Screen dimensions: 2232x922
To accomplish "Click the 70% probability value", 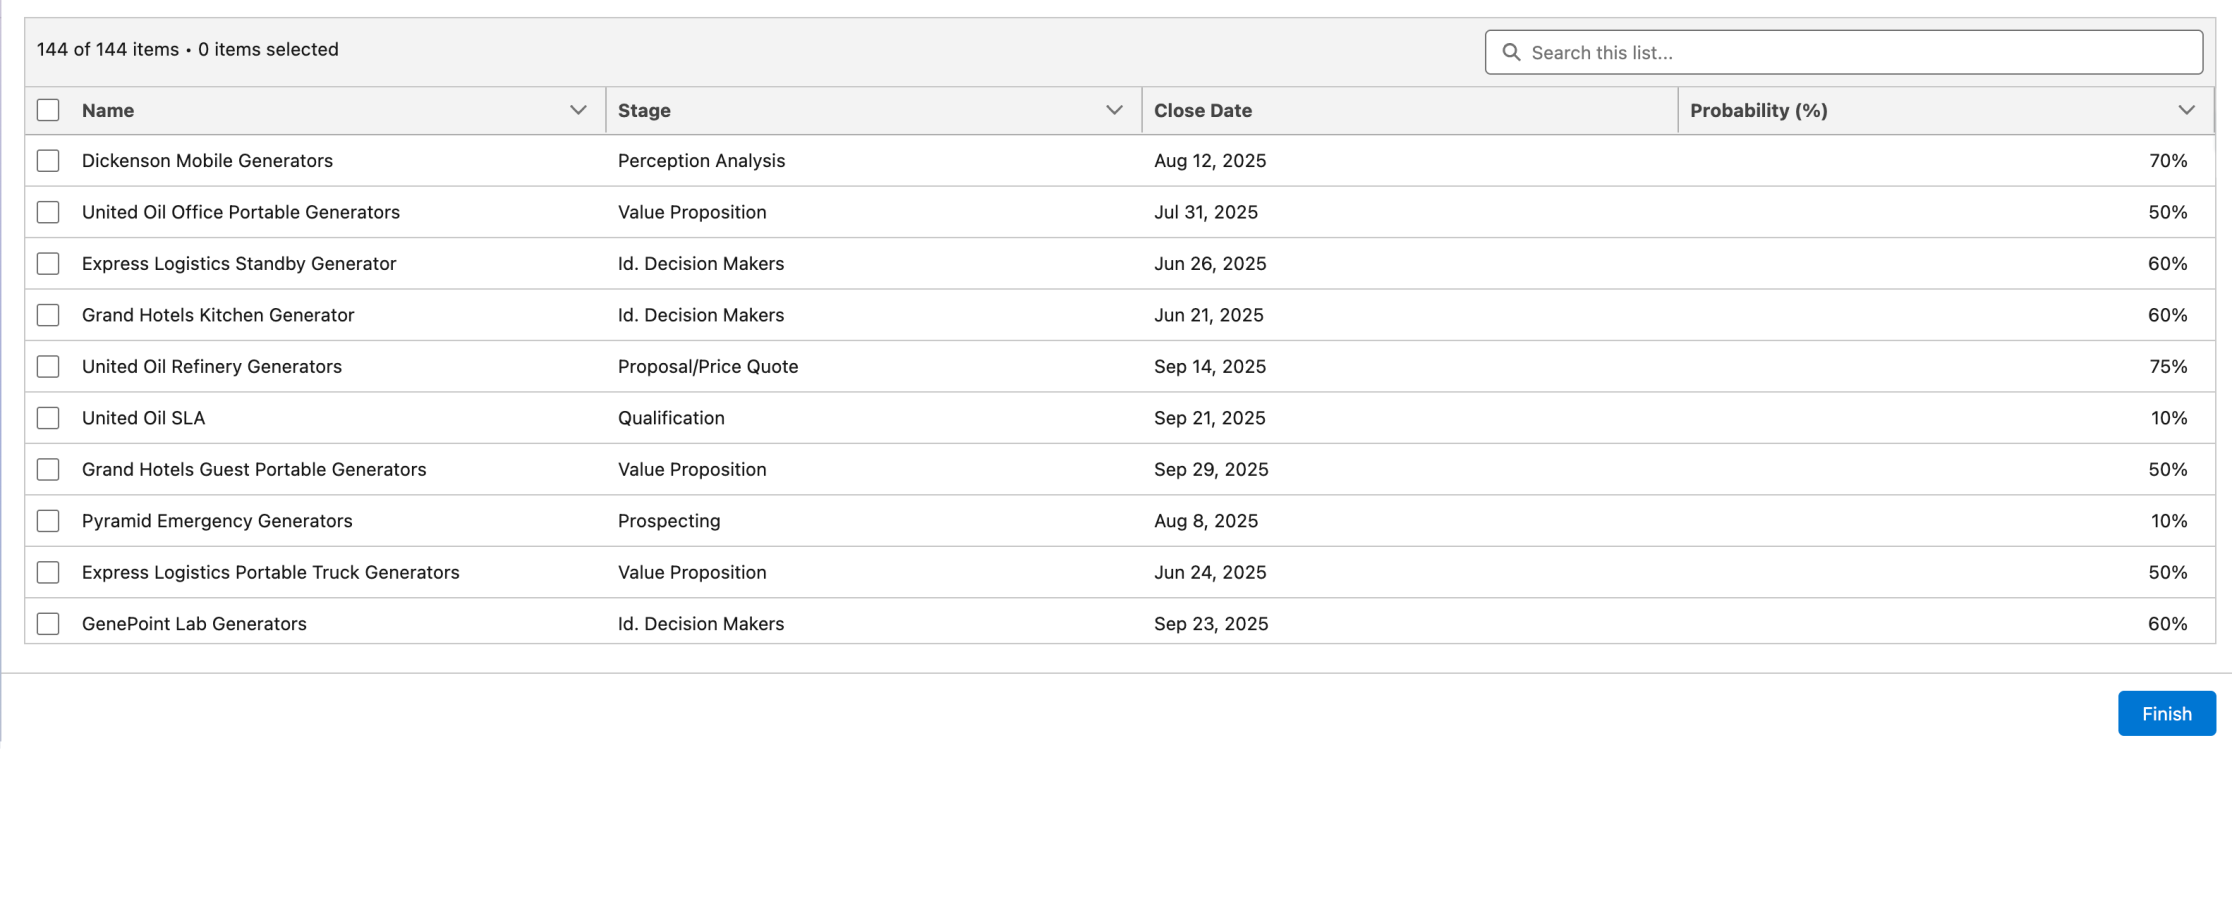I will click(2168, 161).
